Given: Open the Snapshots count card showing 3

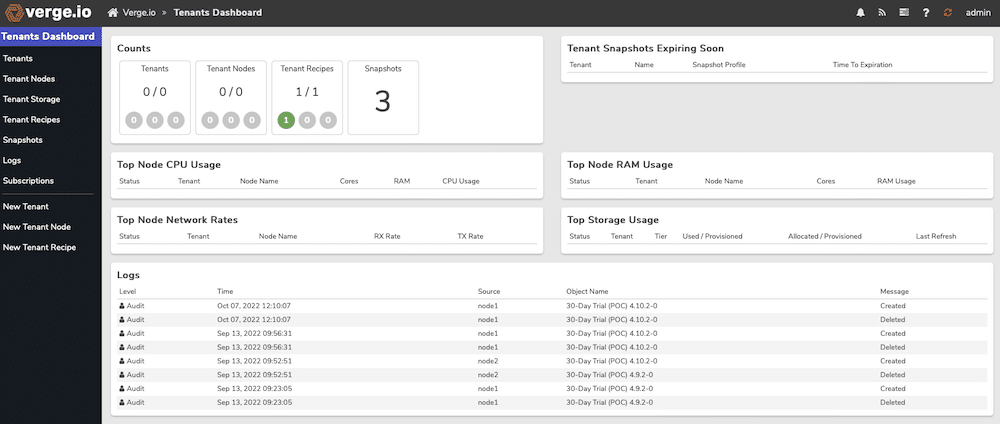Looking at the screenshot, I should pyautogui.click(x=383, y=98).
